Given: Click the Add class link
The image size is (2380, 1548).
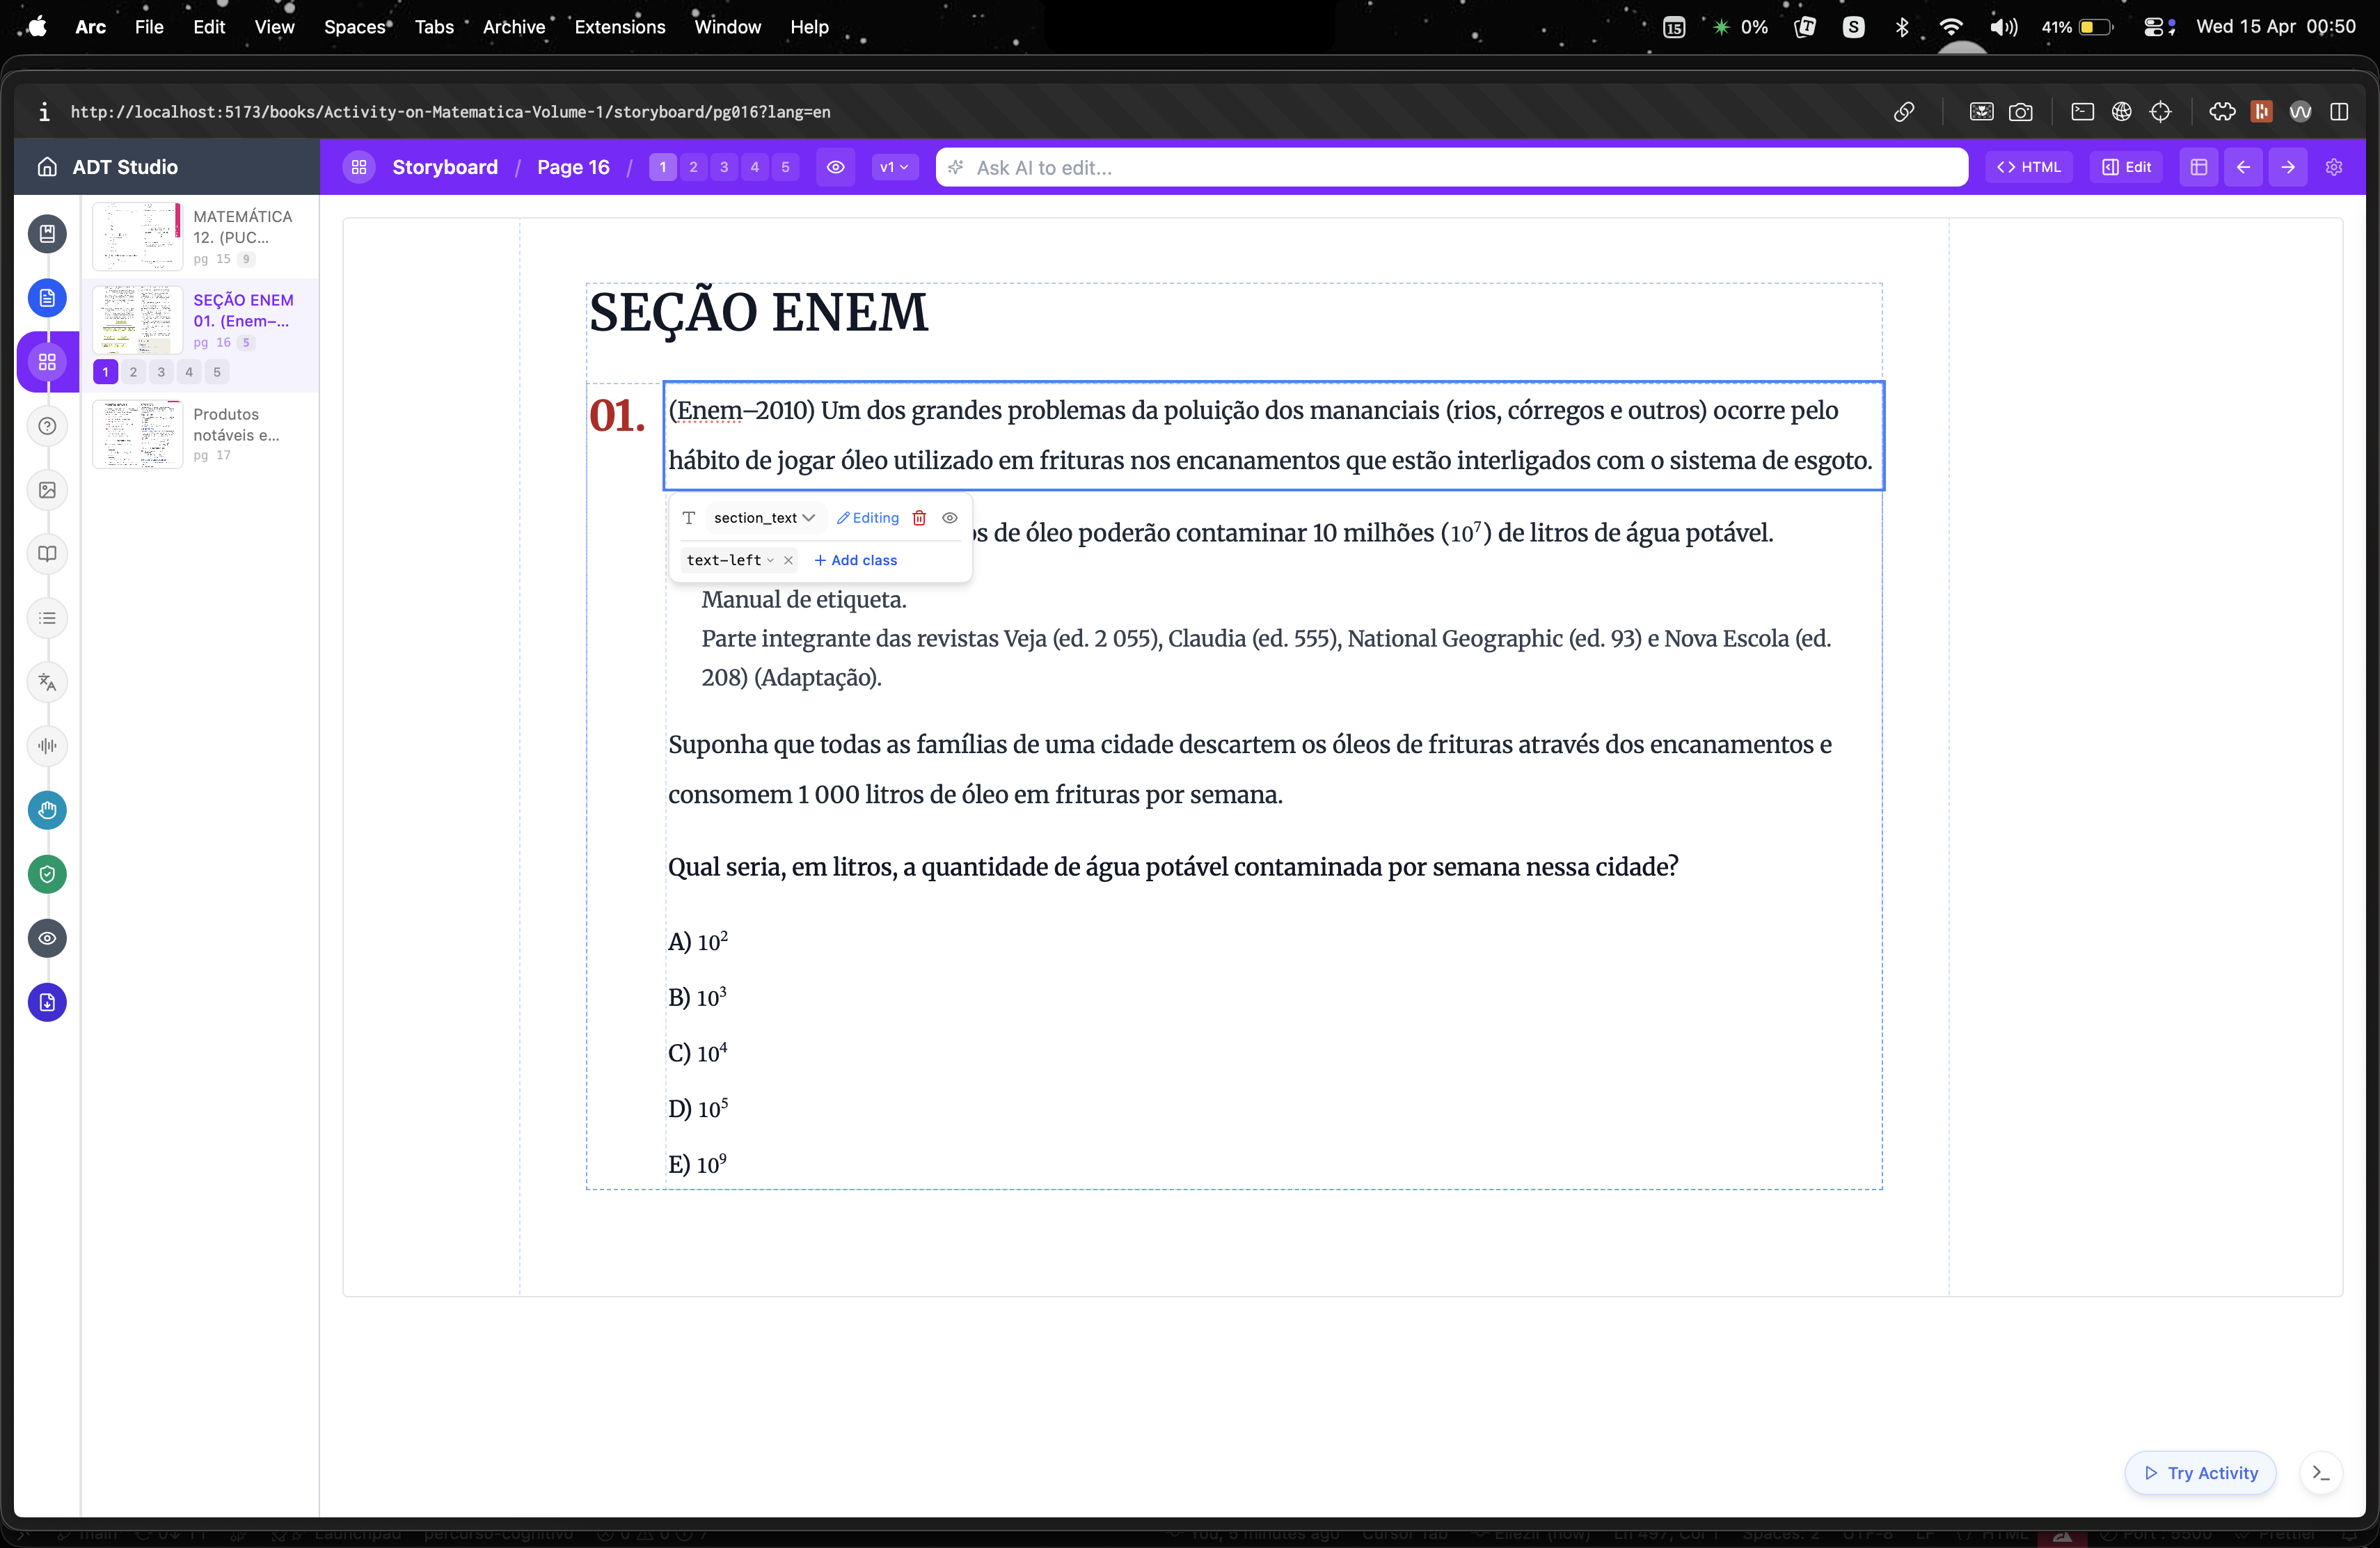Looking at the screenshot, I should pos(856,560).
